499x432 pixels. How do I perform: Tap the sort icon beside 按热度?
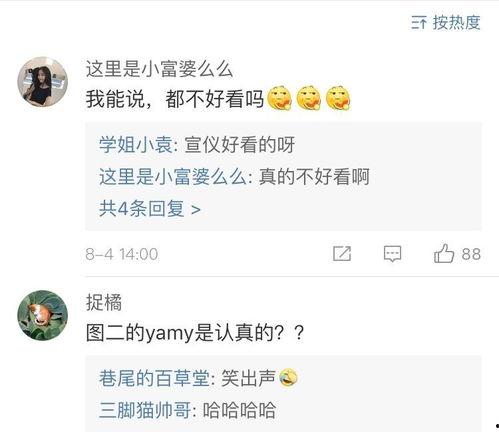click(419, 23)
